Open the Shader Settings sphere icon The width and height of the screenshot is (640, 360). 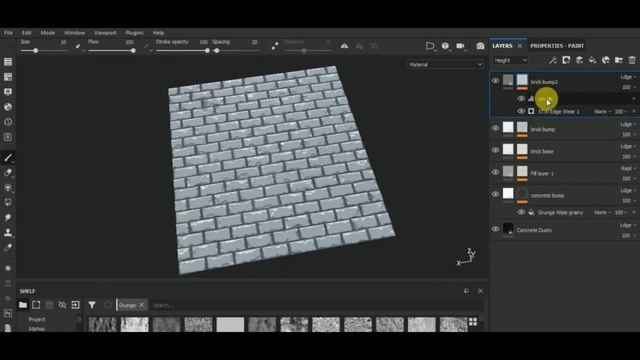point(8,107)
